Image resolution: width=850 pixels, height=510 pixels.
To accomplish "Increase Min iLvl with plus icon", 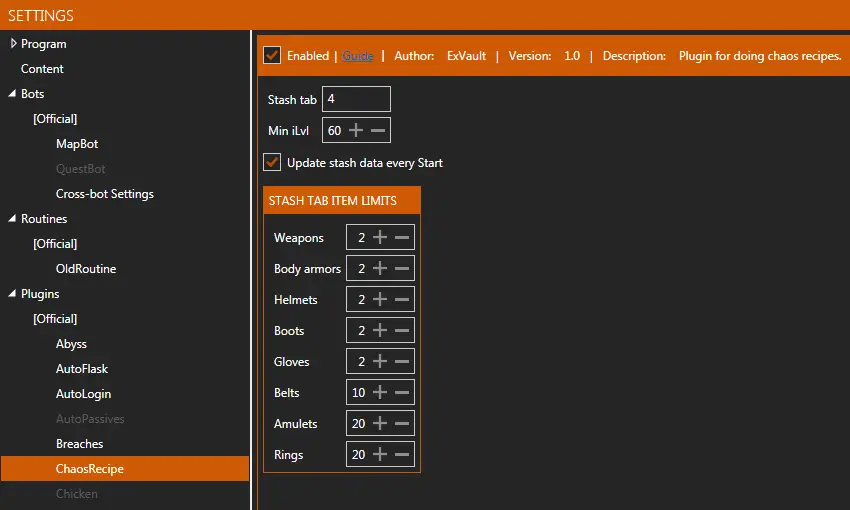I will pyautogui.click(x=356, y=131).
